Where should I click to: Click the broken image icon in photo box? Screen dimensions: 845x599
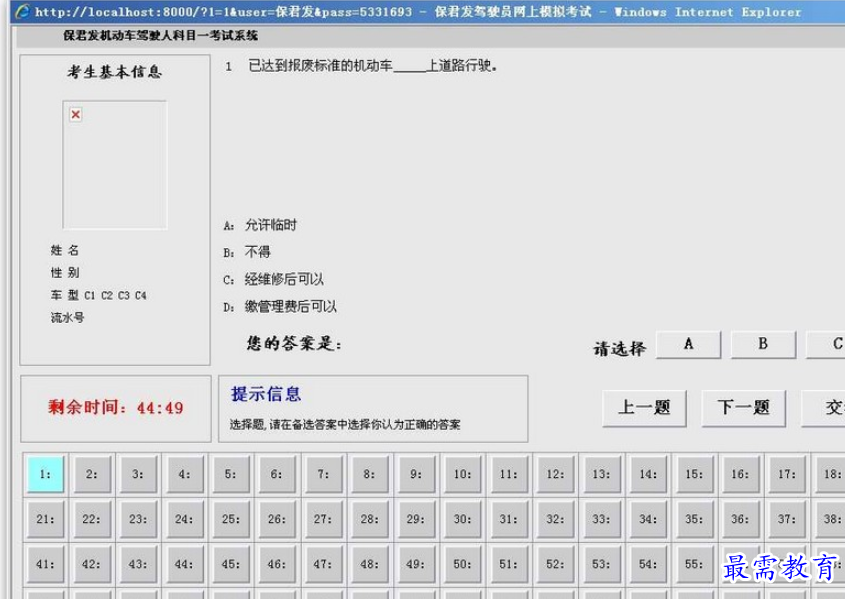(x=76, y=115)
